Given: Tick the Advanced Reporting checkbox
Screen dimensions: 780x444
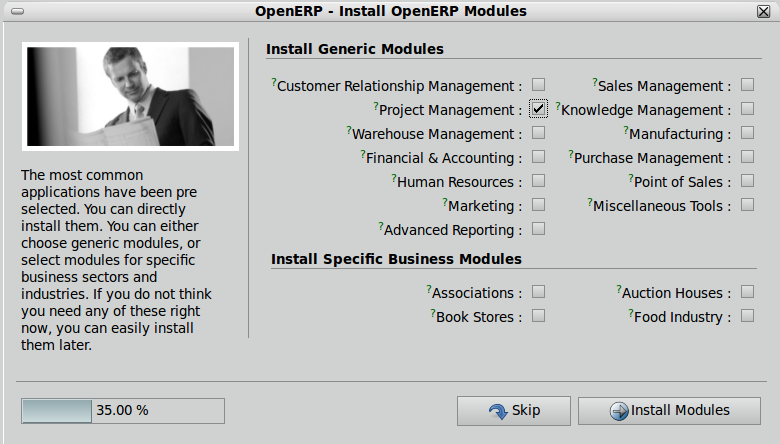Looking at the screenshot, I should [x=538, y=229].
